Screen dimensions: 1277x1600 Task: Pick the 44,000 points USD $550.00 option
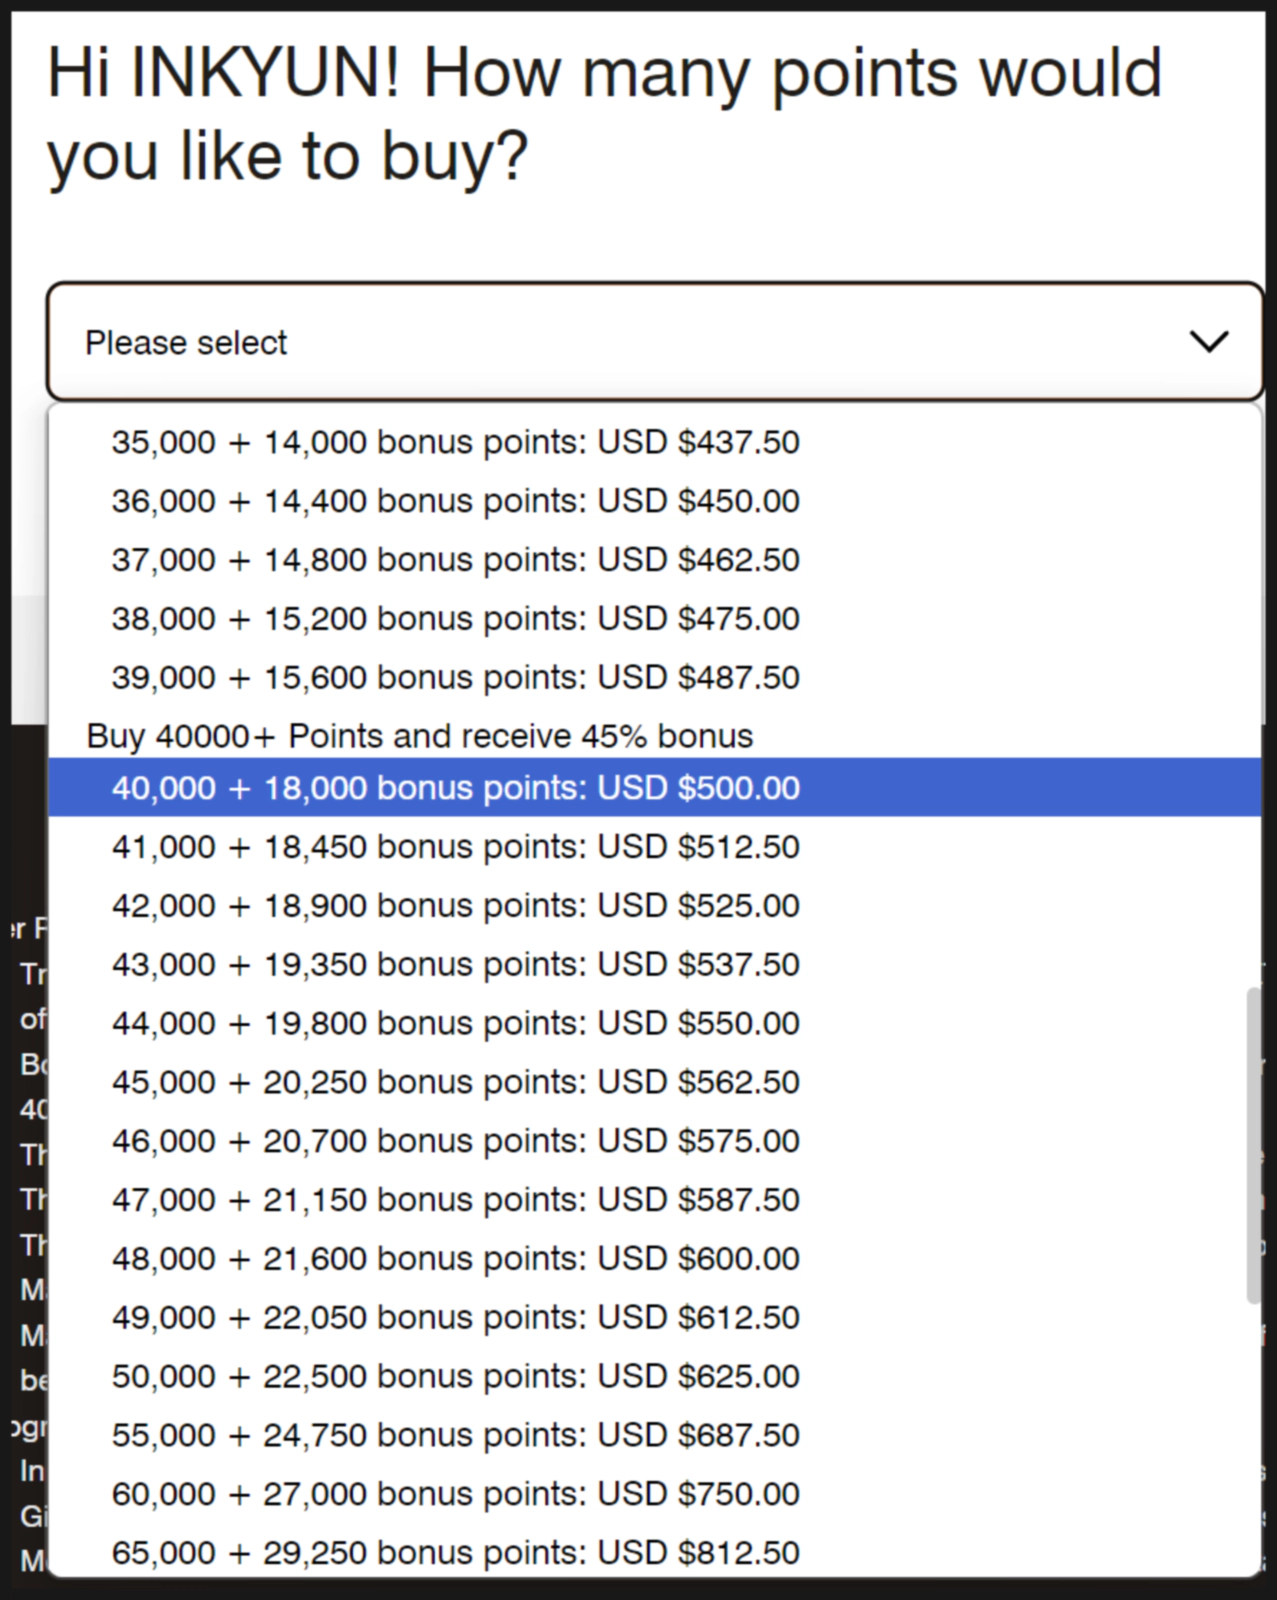(455, 1024)
